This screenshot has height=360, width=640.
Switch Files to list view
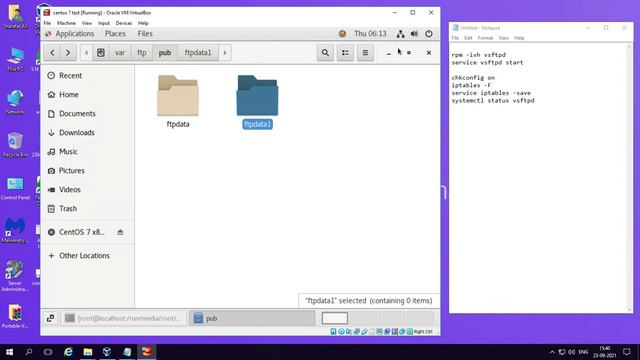(x=345, y=53)
